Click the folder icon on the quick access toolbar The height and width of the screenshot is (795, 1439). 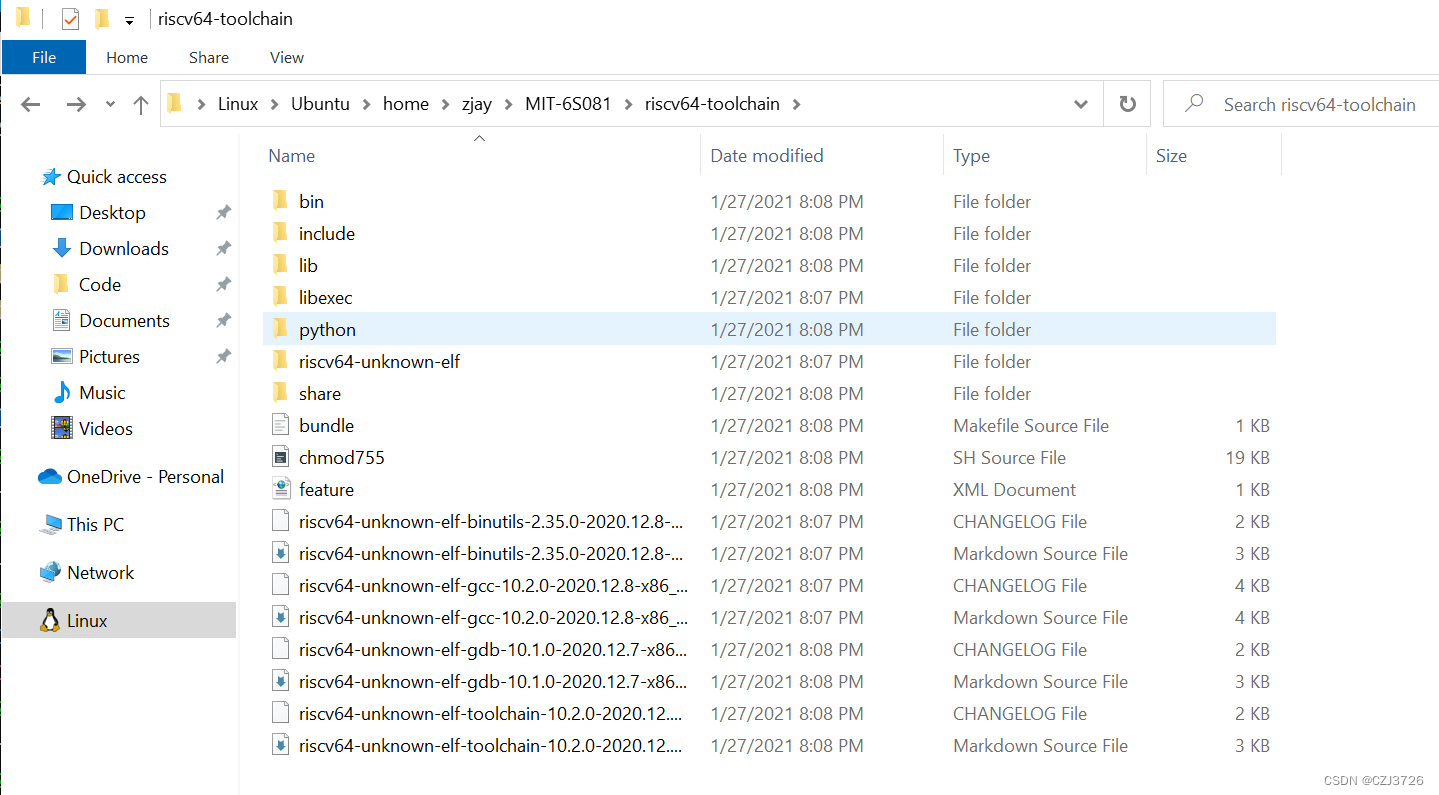[x=102, y=18]
